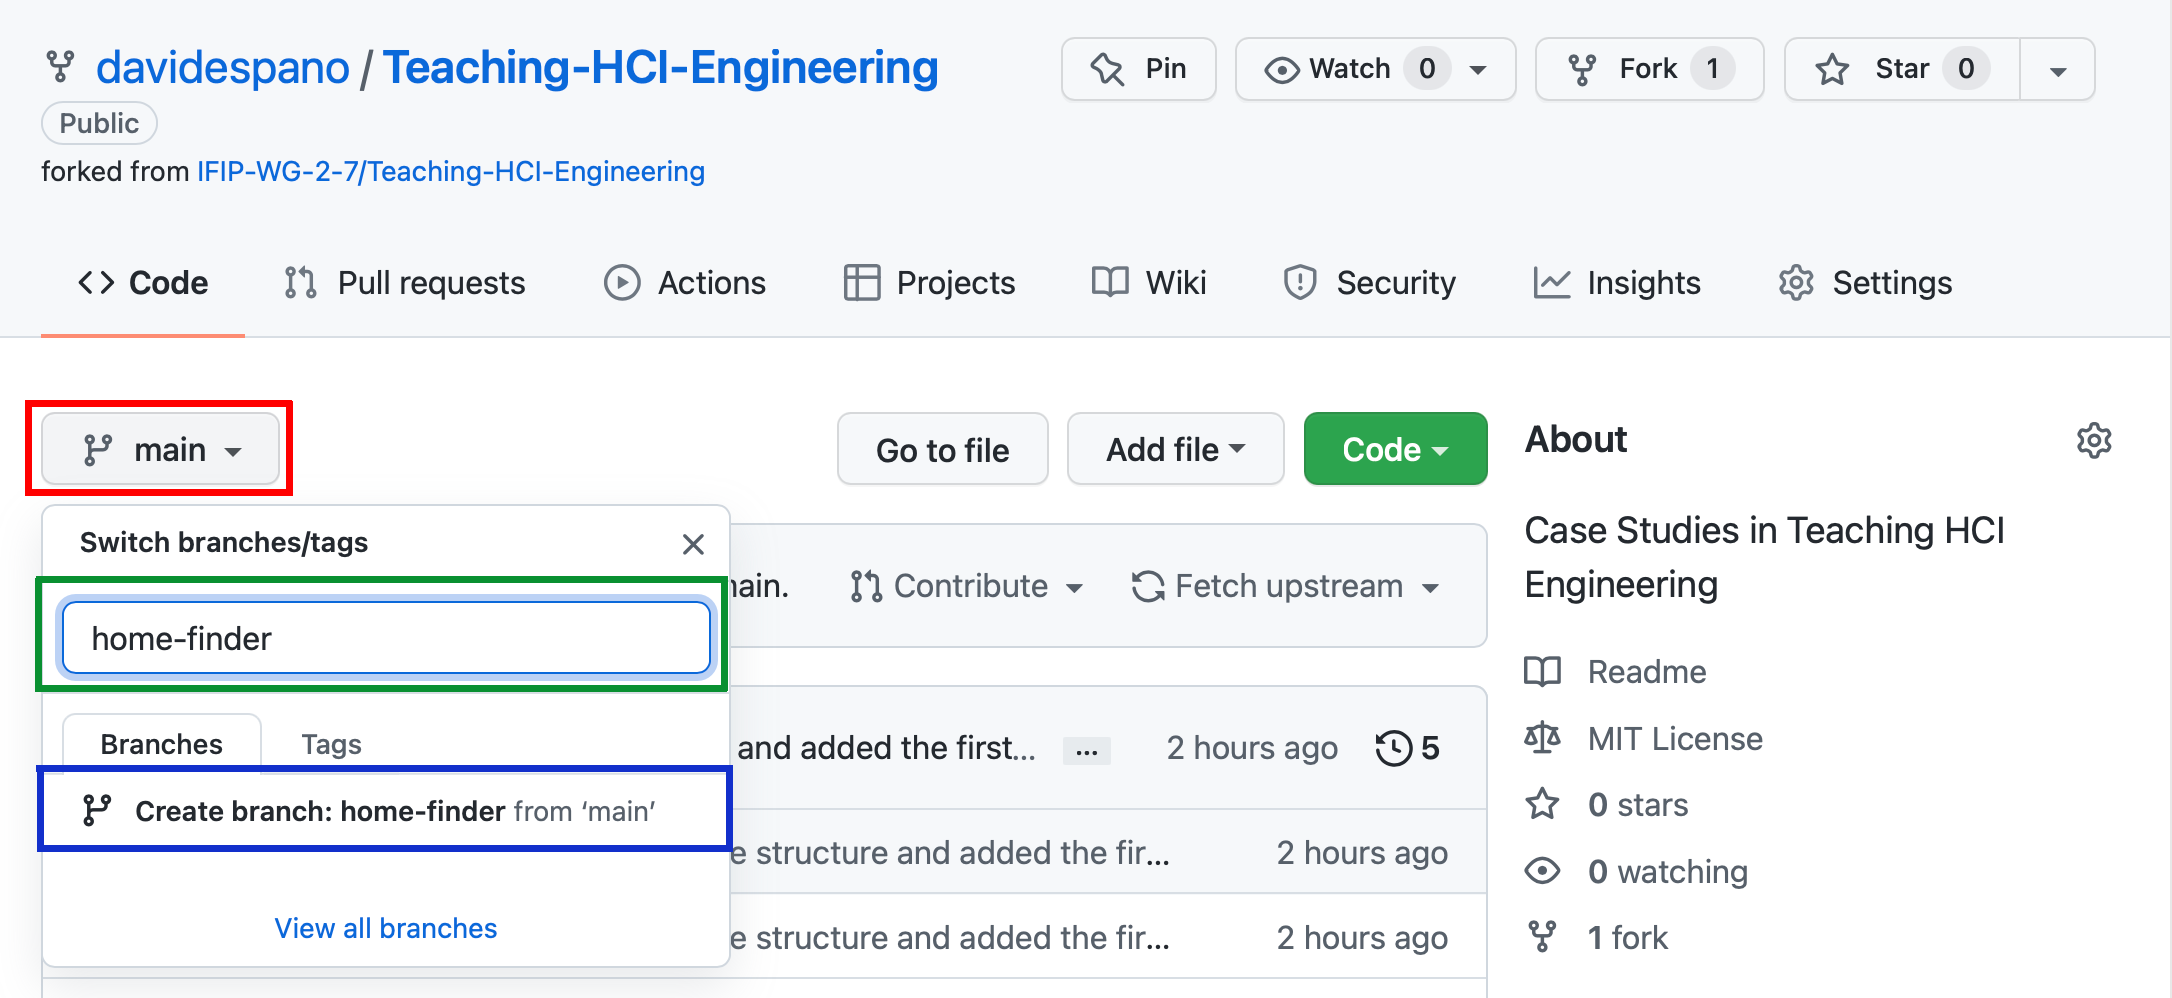Click View all branches link
This screenshot has width=2172, height=998.
[x=386, y=928]
